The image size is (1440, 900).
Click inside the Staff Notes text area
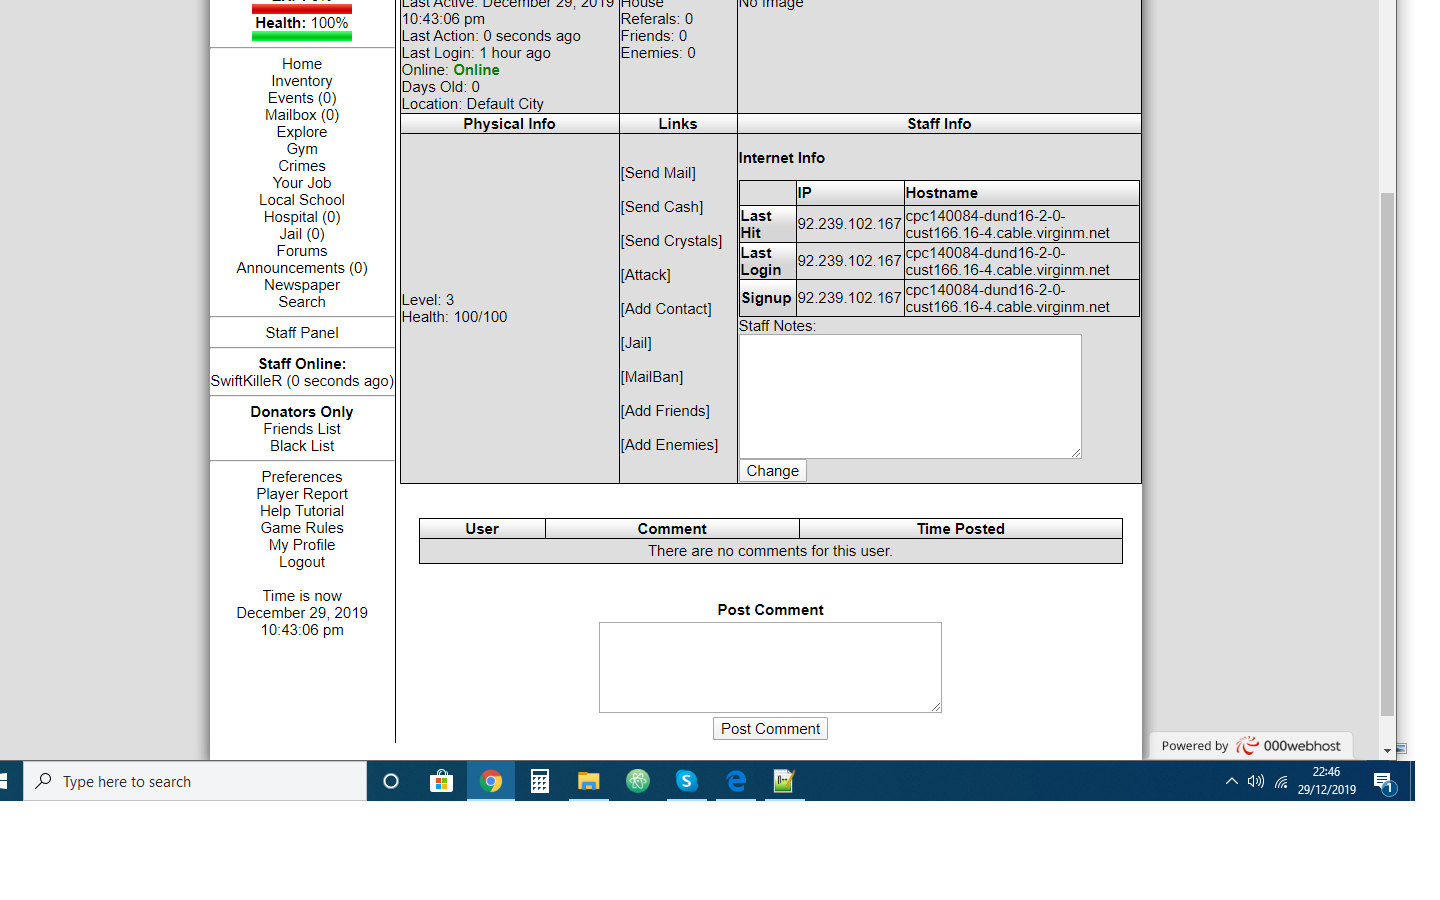coord(910,396)
